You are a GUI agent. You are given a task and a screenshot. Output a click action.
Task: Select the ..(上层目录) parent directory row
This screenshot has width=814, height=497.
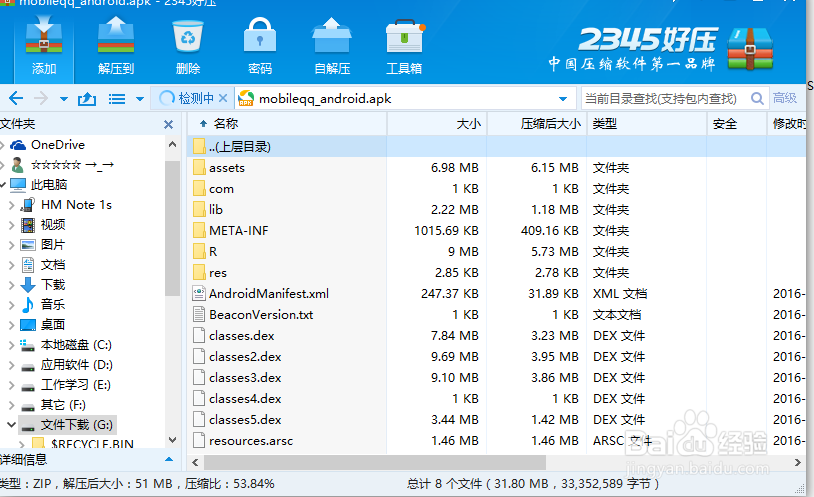(496, 146)
